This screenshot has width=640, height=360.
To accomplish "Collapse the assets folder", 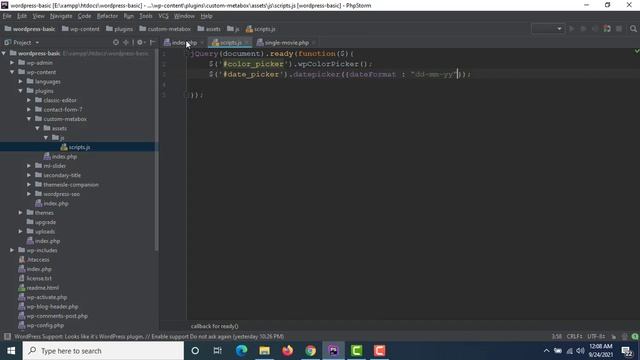I will (x=38, y=129).
